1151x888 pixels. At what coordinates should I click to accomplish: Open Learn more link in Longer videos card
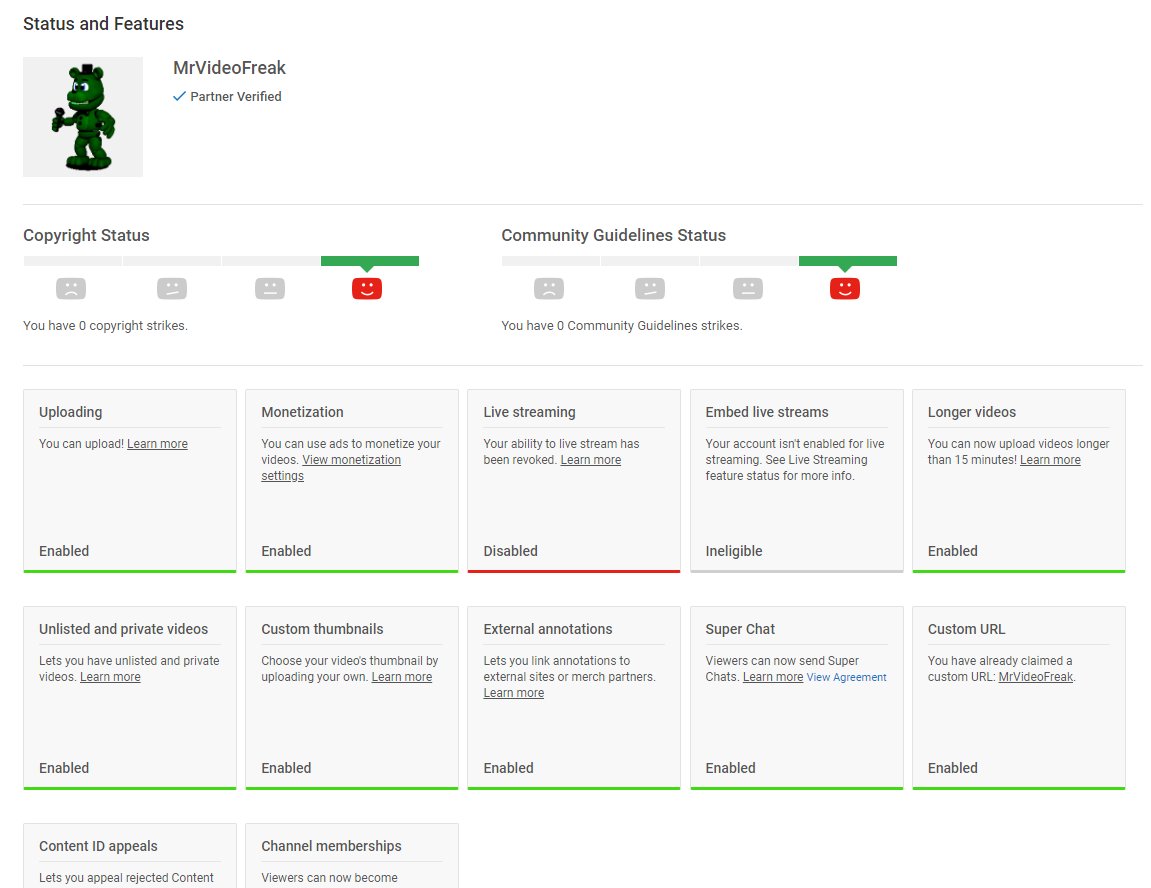(1050, 459)
